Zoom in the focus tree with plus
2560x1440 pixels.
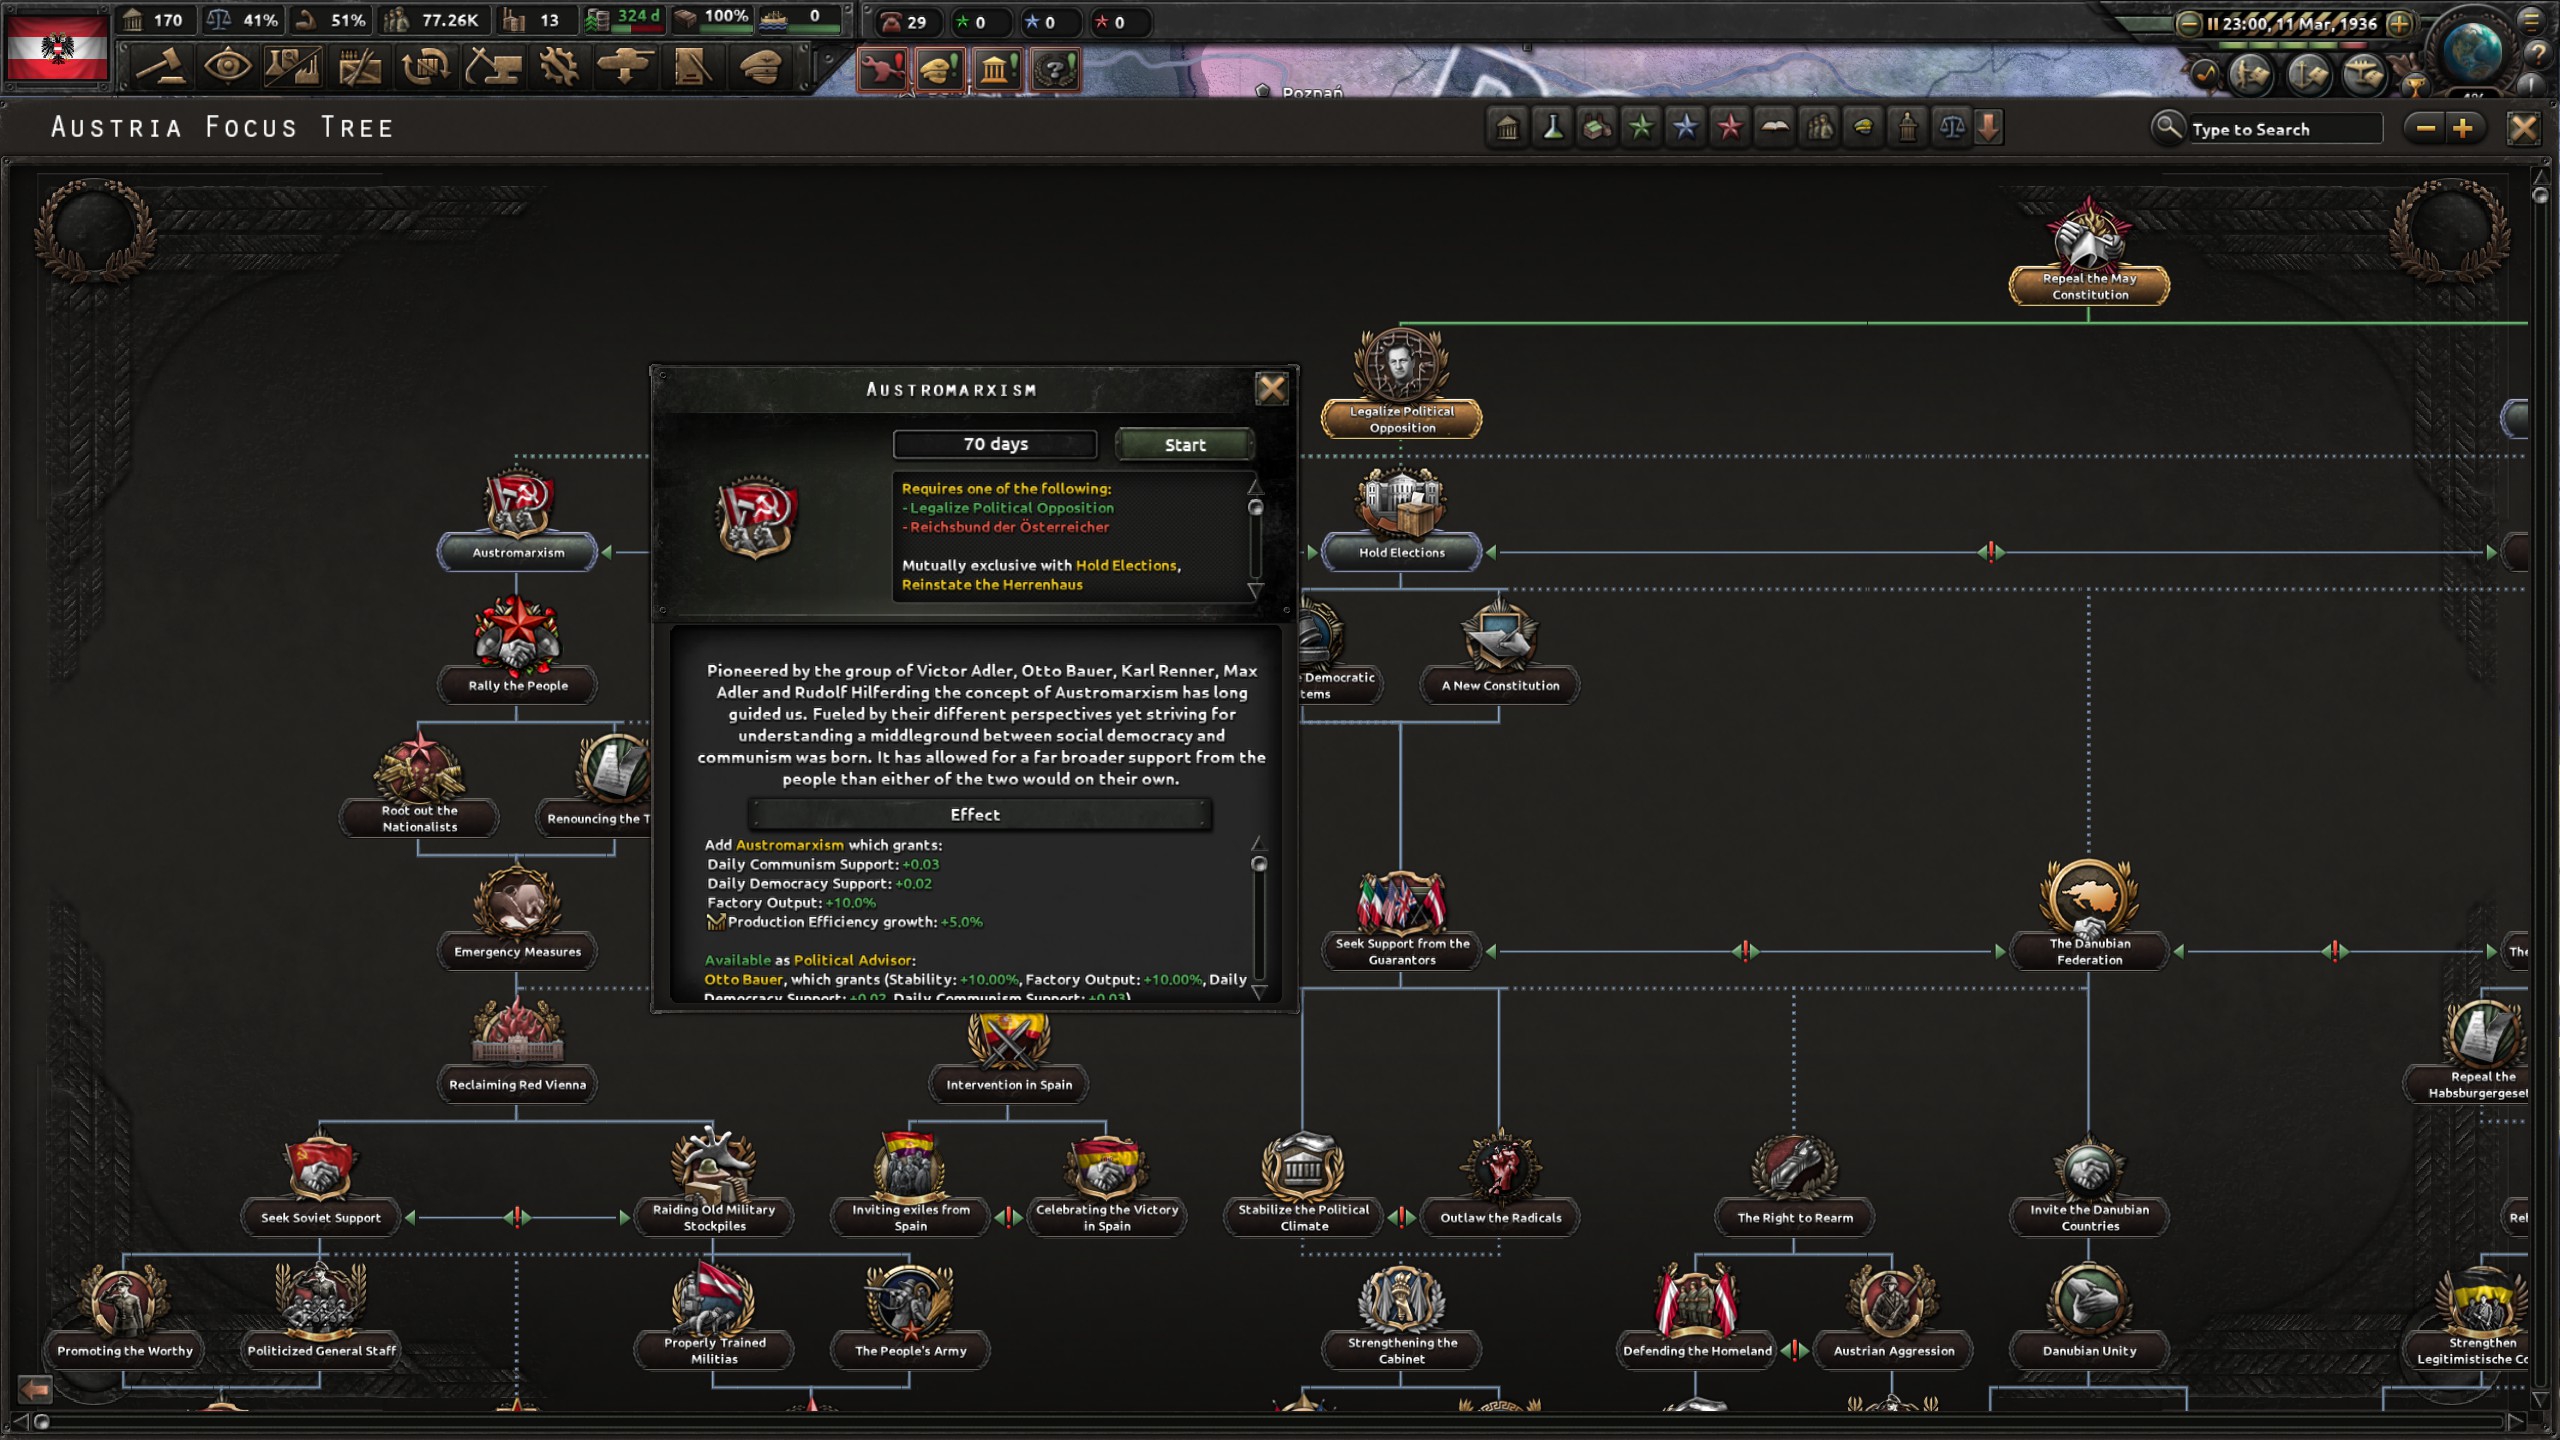coord(2462,128)
